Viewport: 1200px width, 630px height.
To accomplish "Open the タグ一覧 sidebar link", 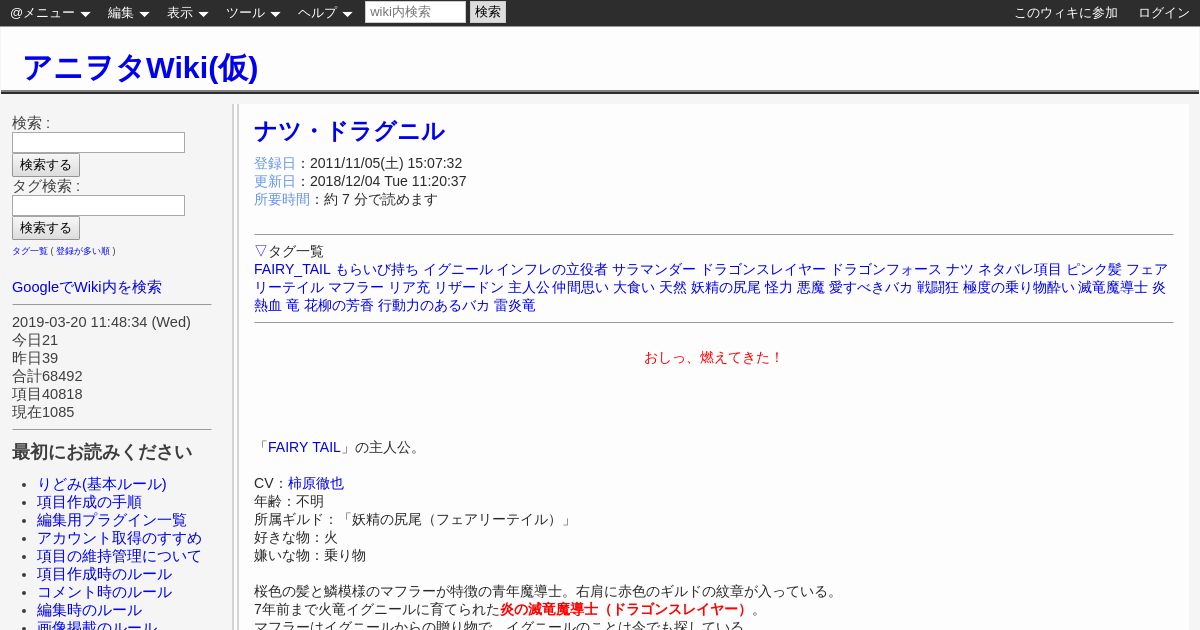I will point(30,251).
